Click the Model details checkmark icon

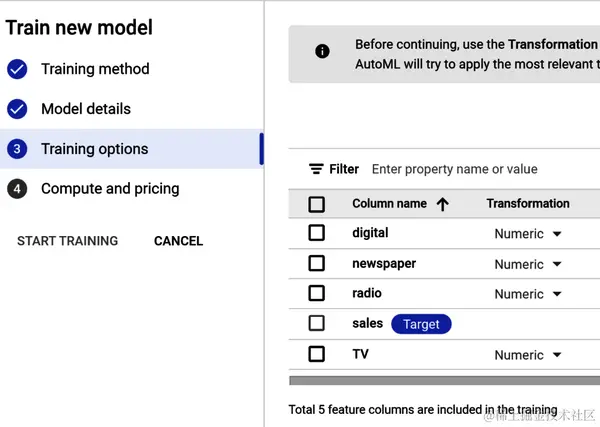17,109
